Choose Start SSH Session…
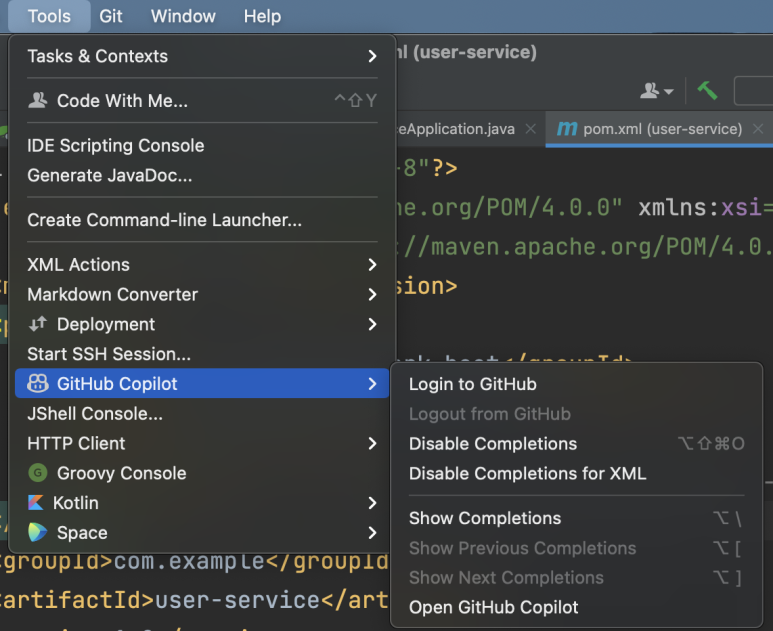 point(202,354)
